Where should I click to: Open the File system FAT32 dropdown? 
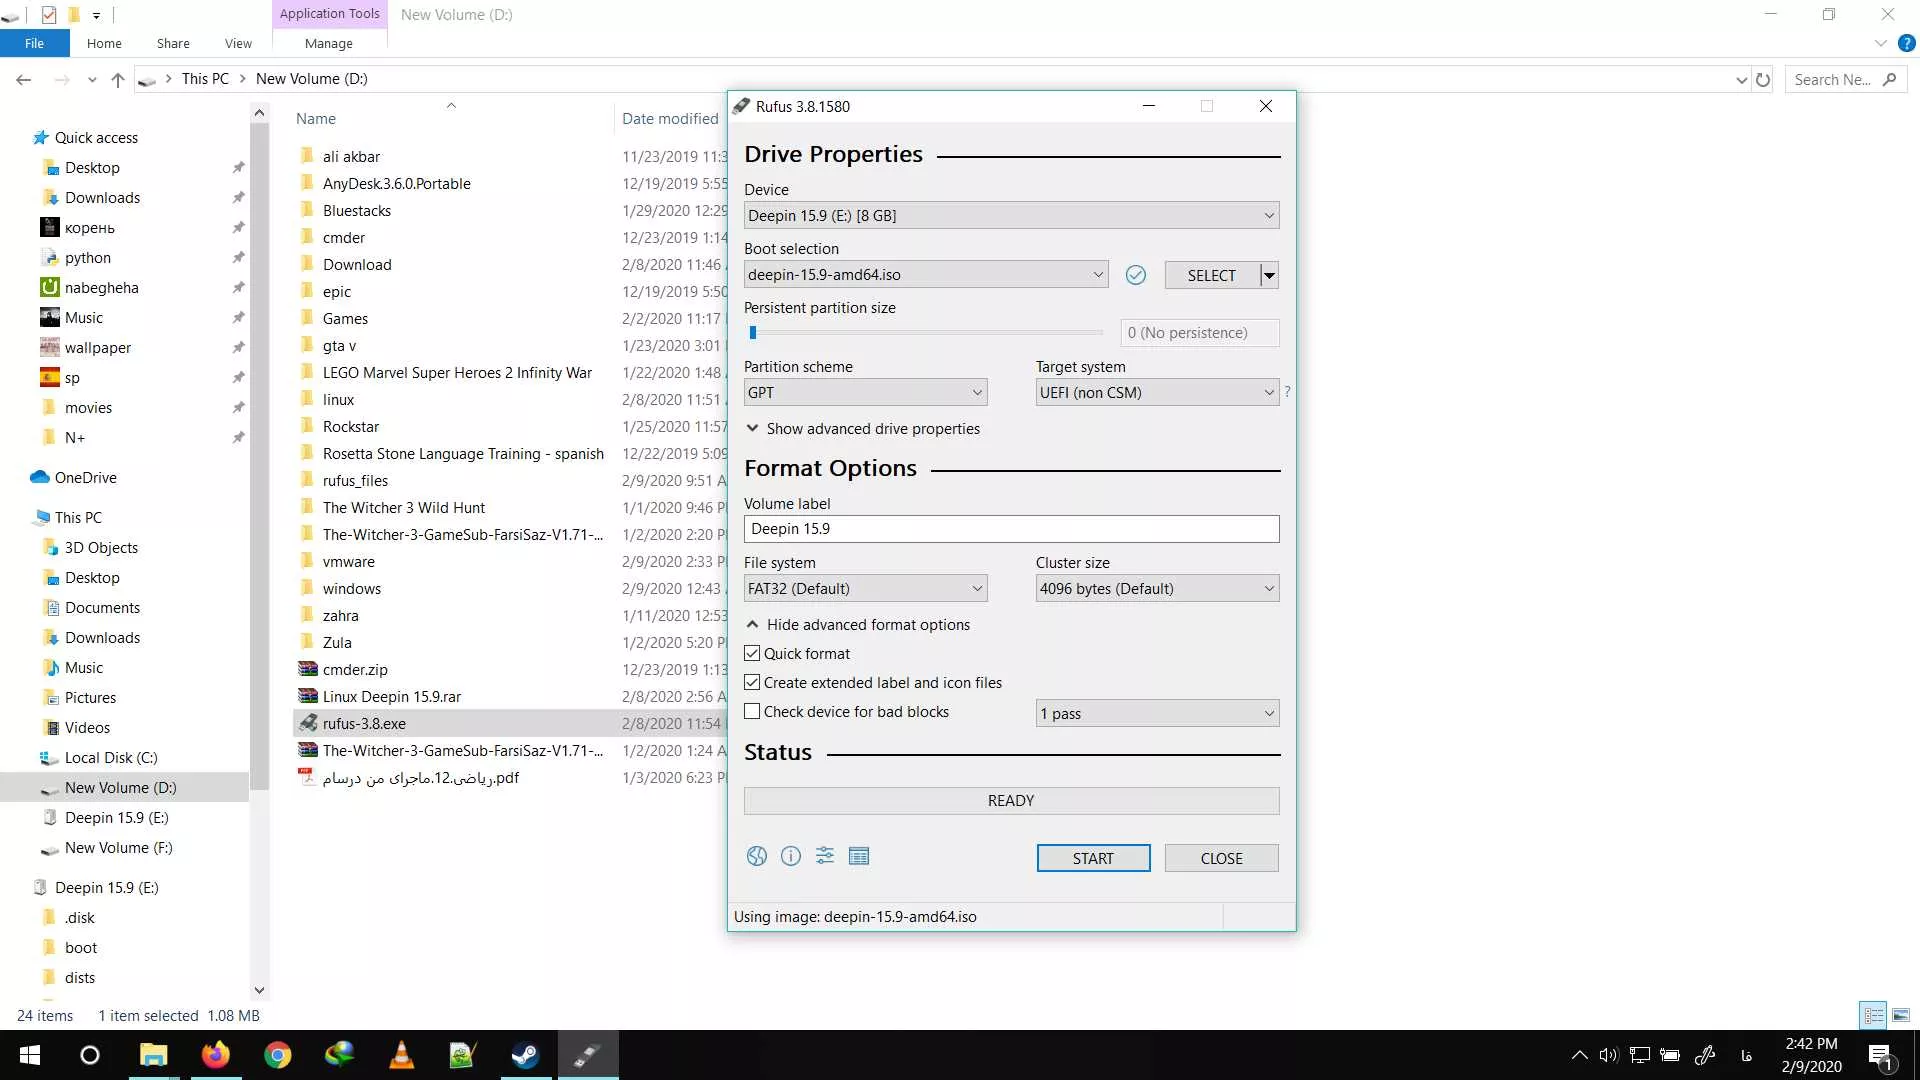click(865, 588)
